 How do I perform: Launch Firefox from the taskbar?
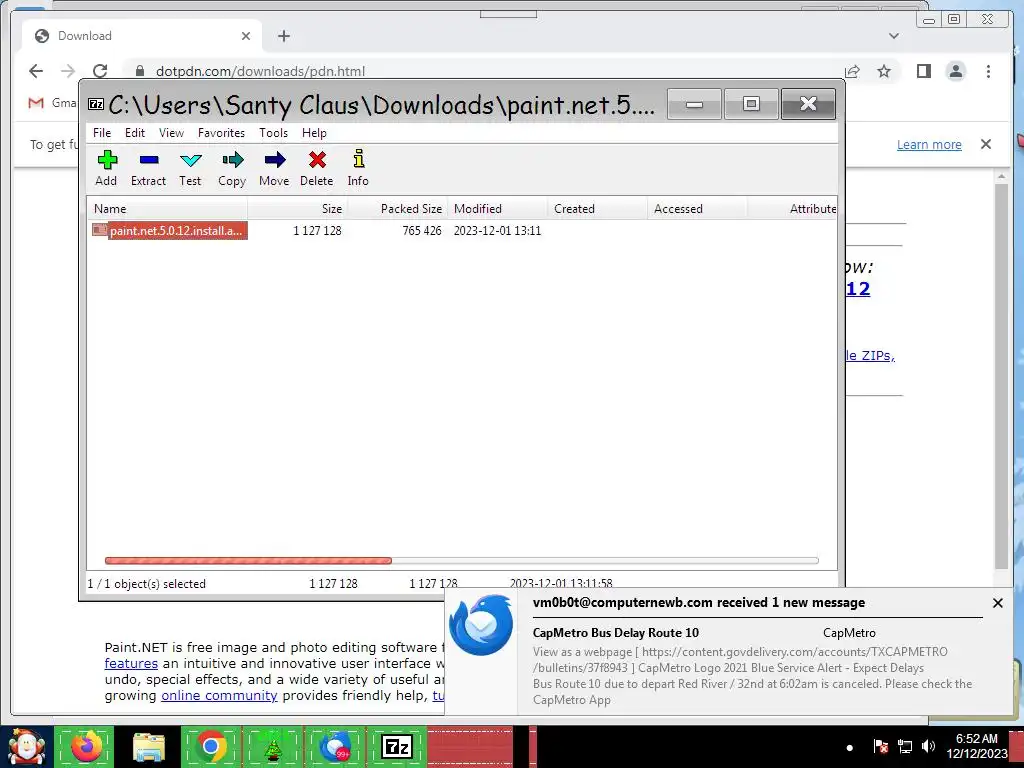pyautogui.click(x=86, y=747)
